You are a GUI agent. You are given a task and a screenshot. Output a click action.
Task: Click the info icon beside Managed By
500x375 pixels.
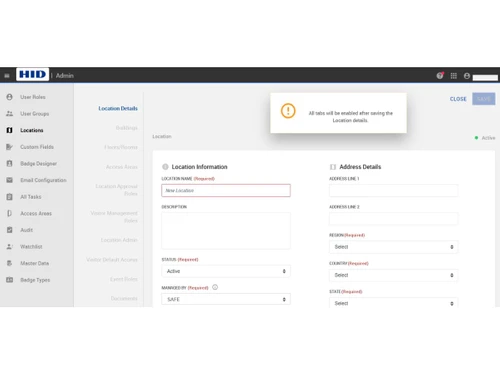215,287
